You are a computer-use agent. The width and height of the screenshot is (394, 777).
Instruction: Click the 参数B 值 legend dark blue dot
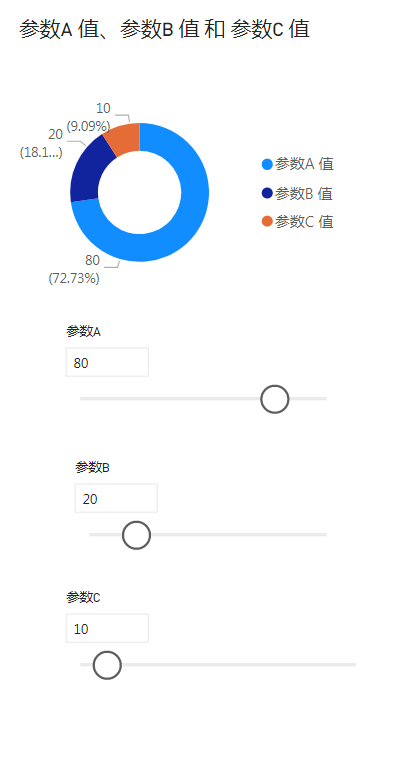[267, 193]
